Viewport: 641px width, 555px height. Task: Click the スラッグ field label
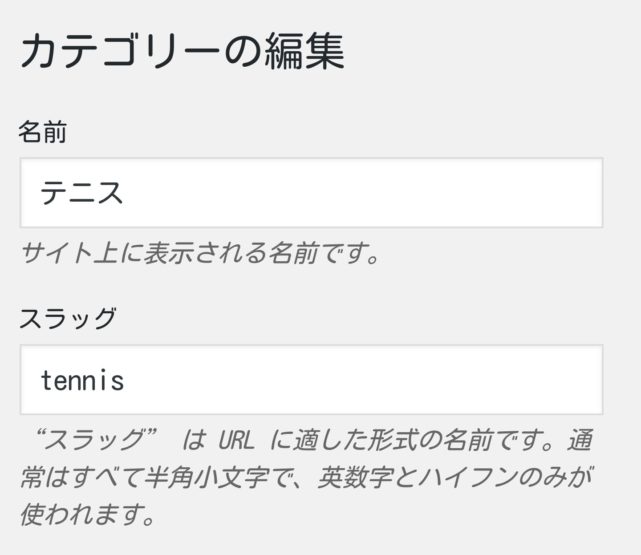click(x=68, y=319)
